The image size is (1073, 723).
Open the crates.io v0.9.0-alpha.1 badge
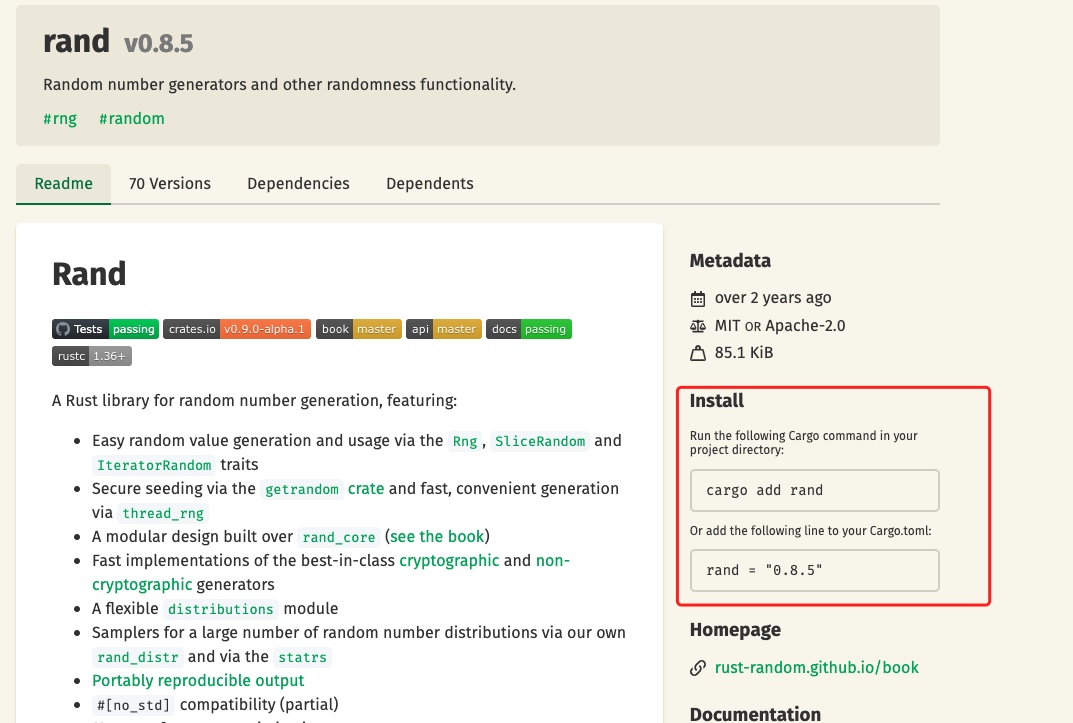[237, 329]
